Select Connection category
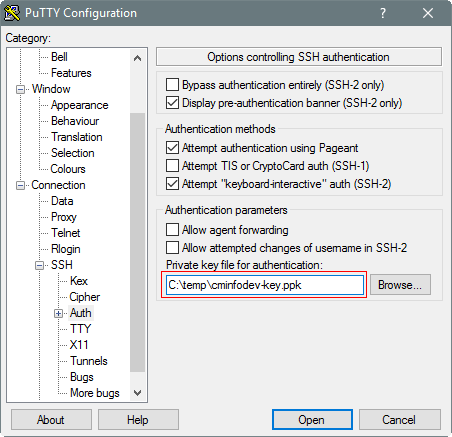The height and width of the screenshot is (437, 452). click(58, 185)
